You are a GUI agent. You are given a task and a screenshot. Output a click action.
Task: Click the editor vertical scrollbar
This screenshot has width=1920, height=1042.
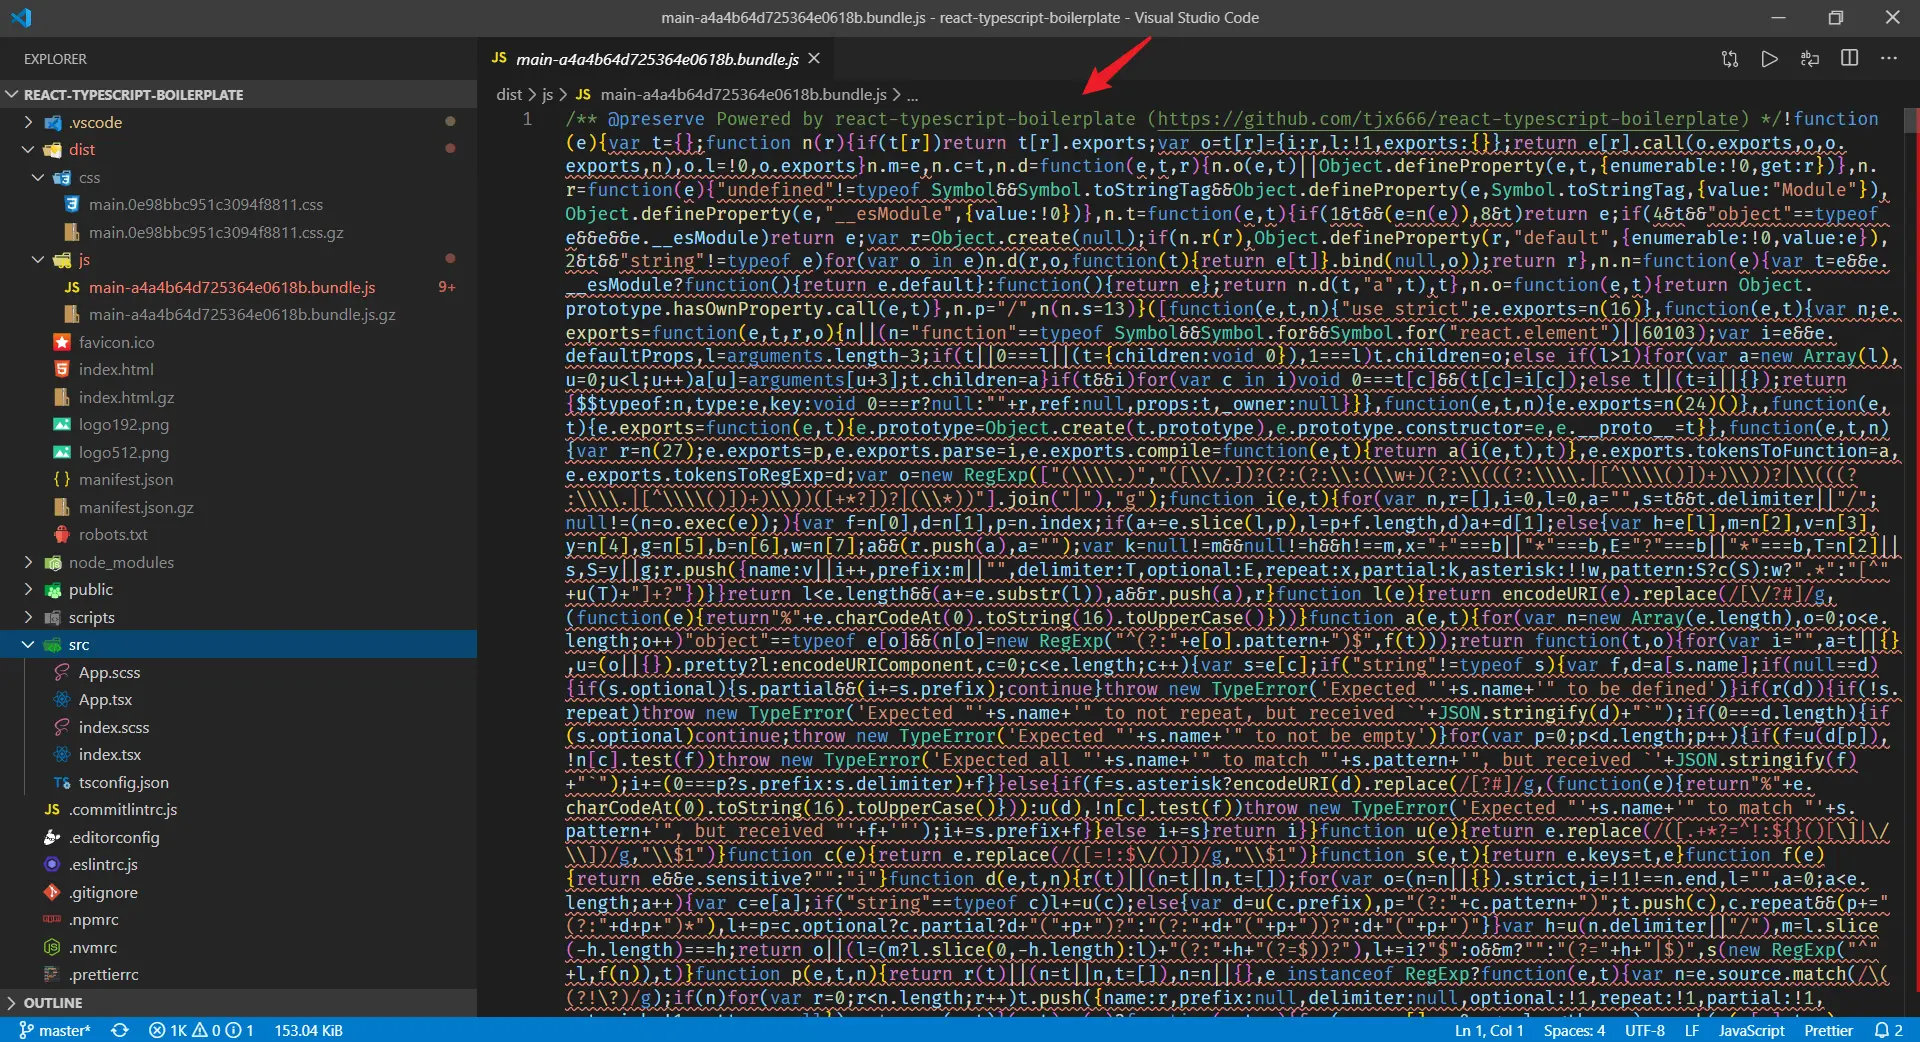1911,560
